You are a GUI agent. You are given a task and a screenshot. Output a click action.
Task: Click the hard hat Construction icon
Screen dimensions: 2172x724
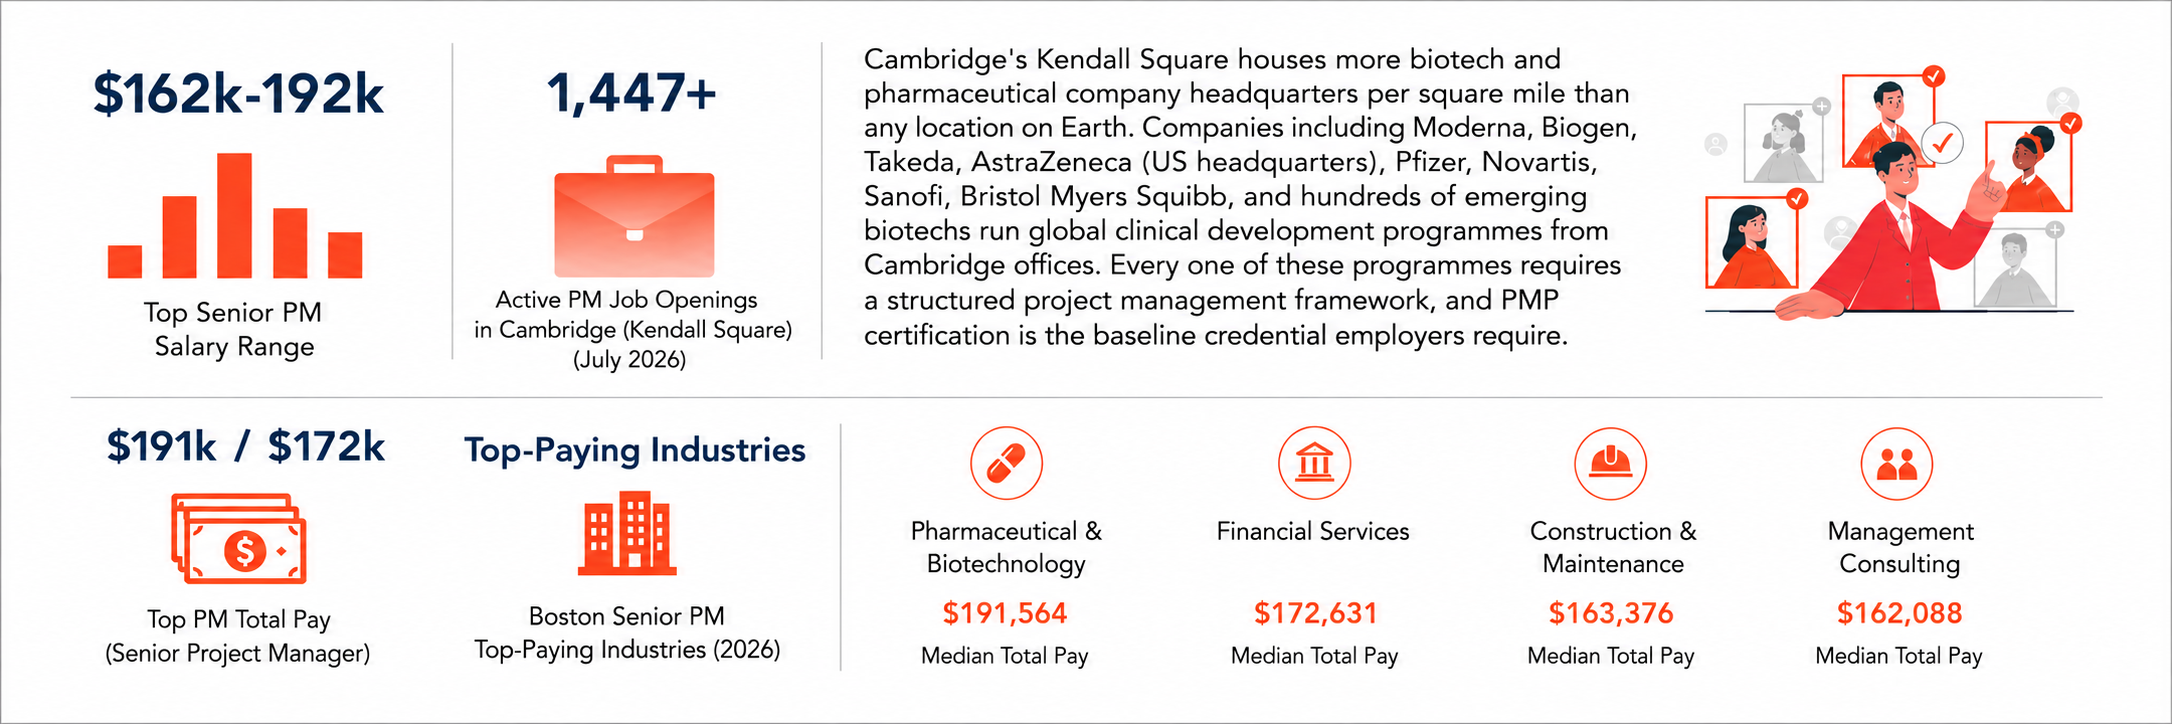1610,463
